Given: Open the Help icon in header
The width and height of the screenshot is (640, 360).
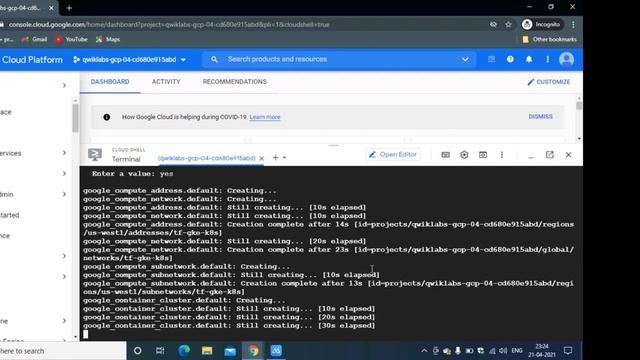Looking at the screenshot, I should point(510,60).
